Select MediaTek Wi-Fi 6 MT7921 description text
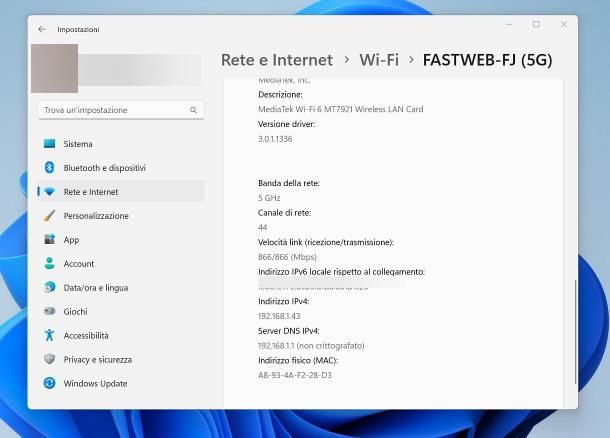 click(x=340, y=109)
